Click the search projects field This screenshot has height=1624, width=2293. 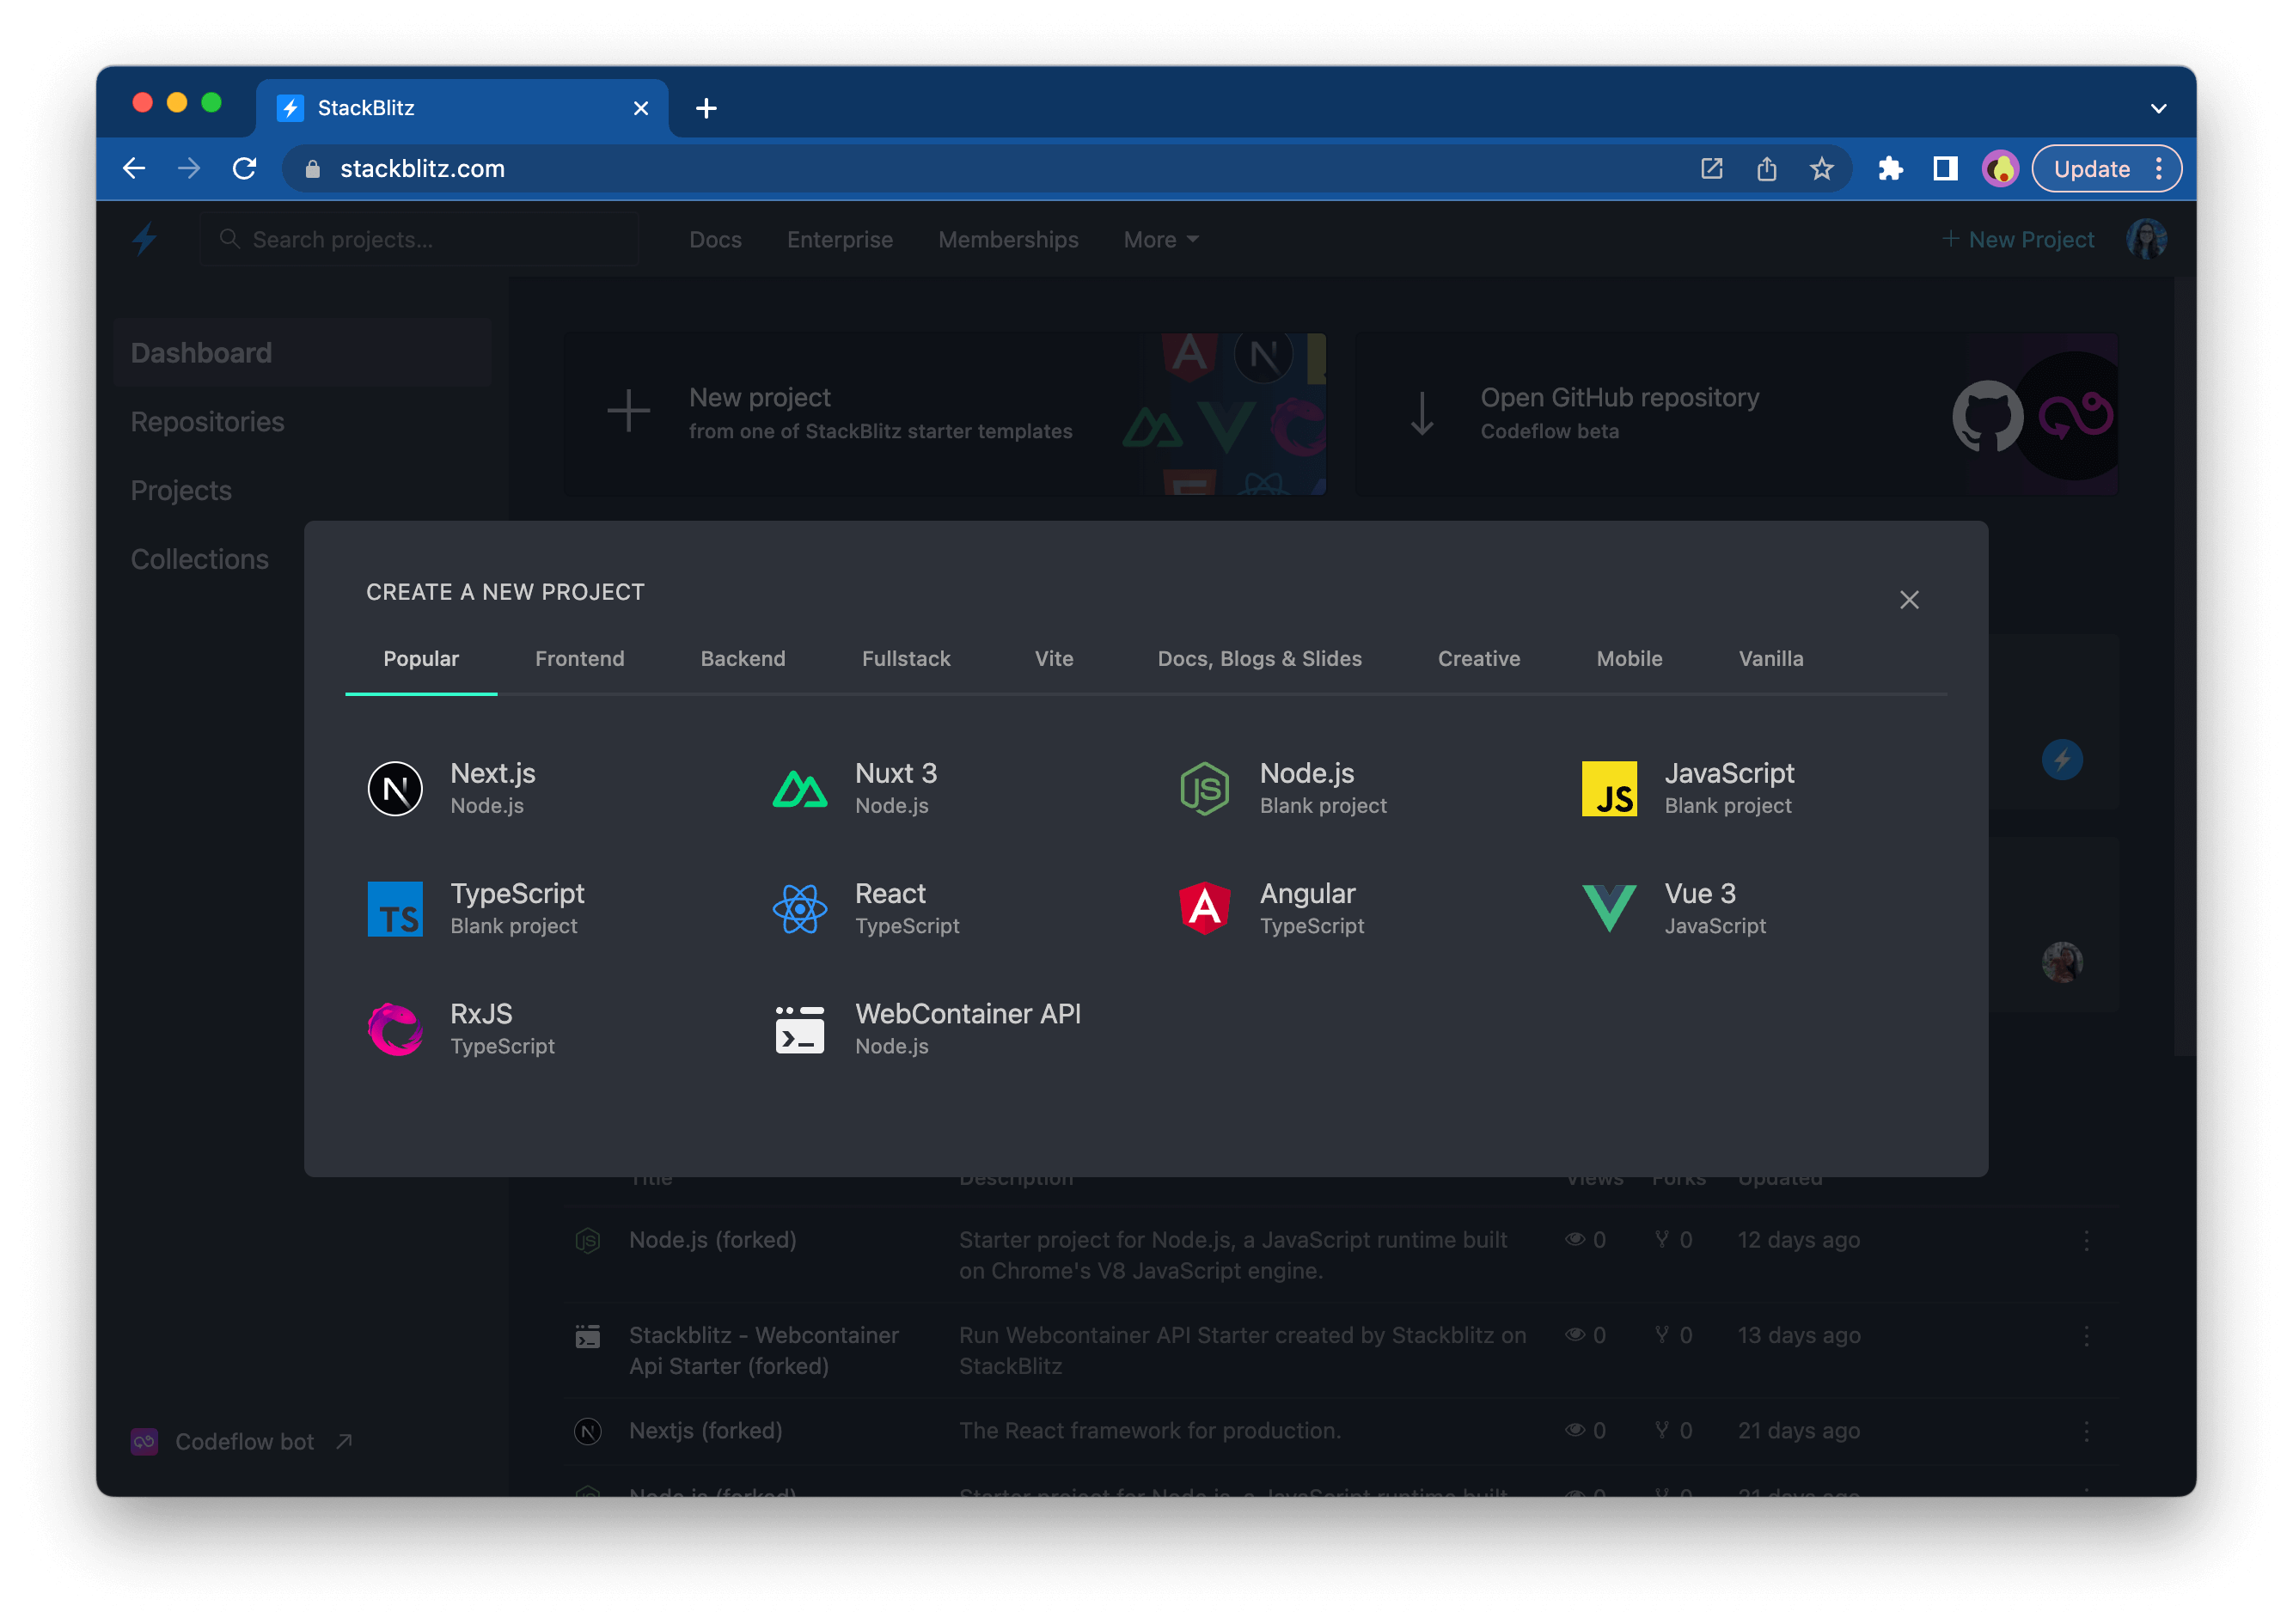[x=419, y=239]
